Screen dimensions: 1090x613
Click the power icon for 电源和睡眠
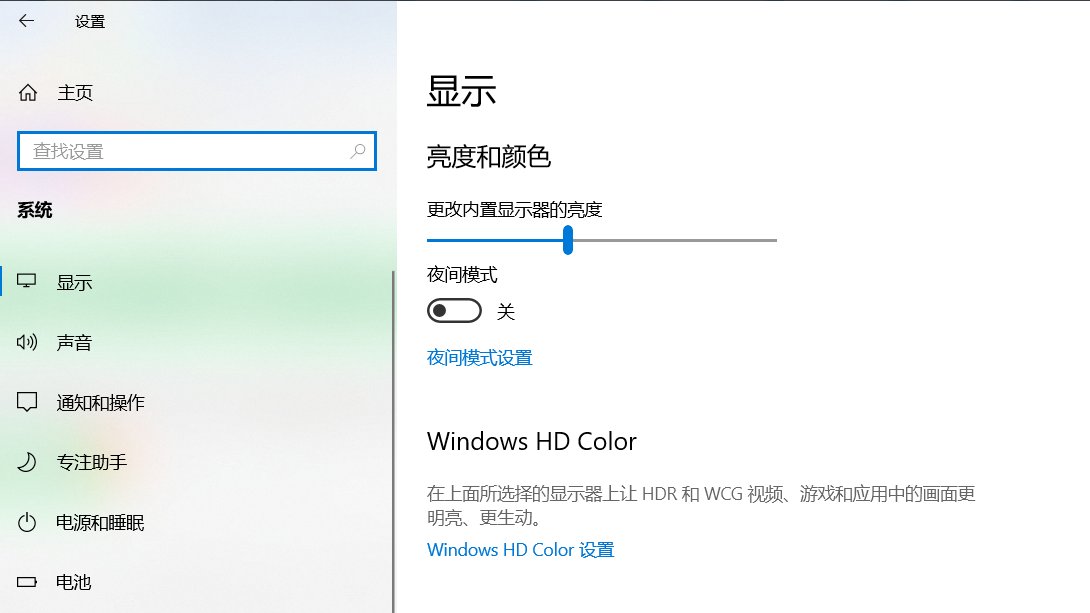coord(26,522)
